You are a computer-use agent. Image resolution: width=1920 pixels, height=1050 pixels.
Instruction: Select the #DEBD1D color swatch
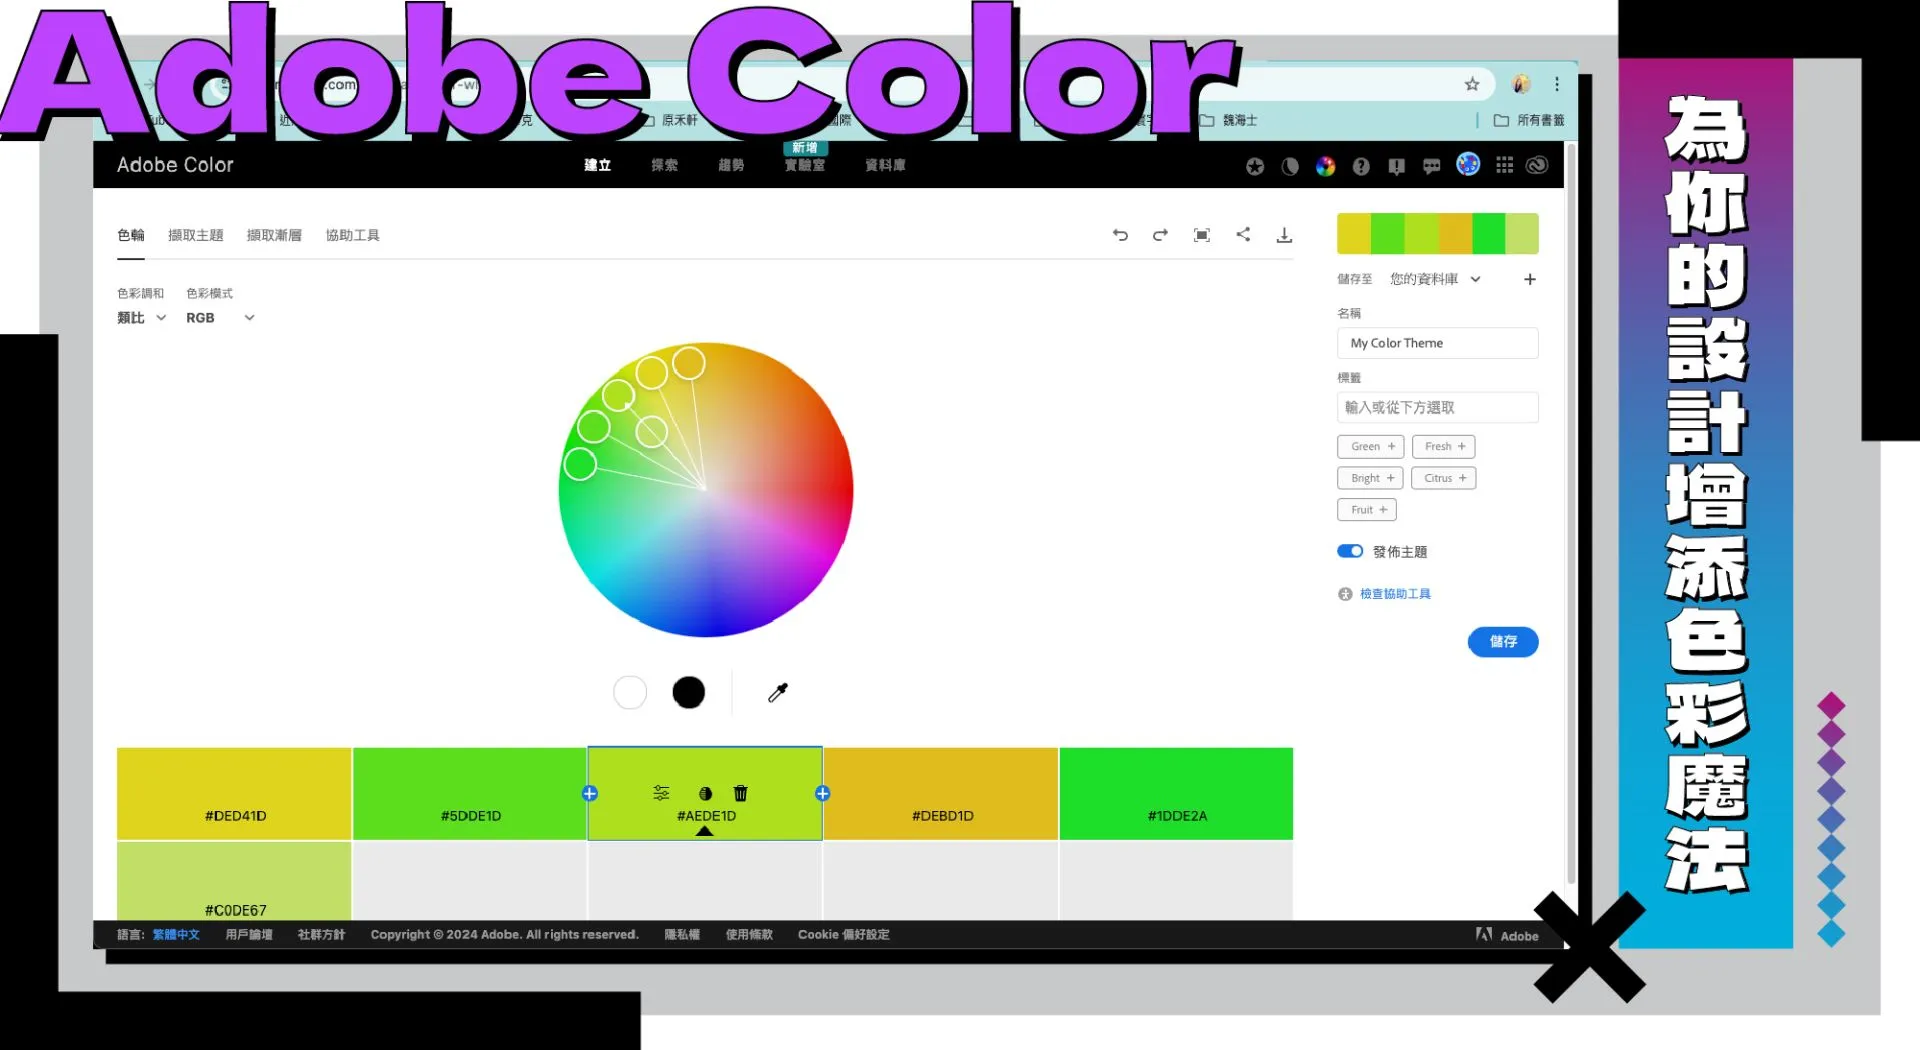[941, 794]
